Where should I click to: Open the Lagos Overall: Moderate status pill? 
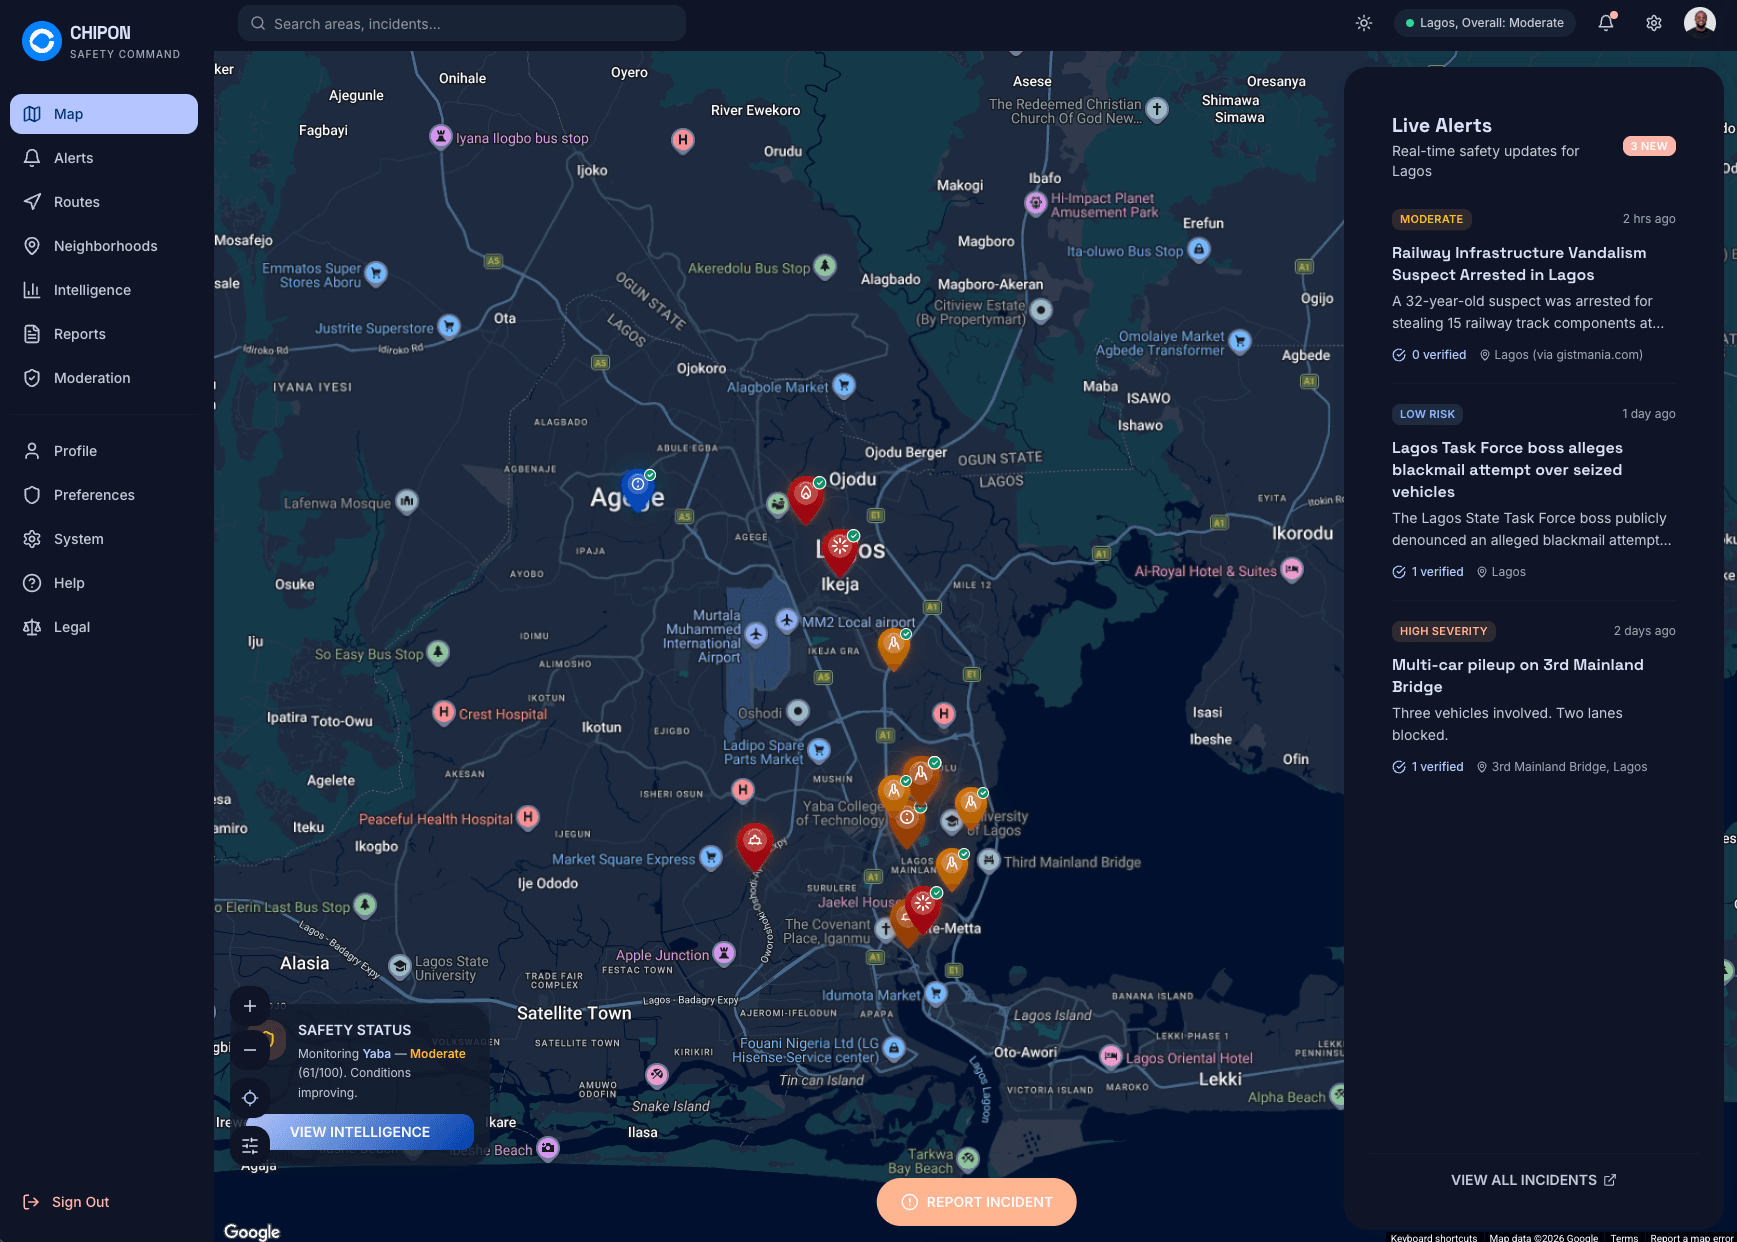coord(1484,22)
